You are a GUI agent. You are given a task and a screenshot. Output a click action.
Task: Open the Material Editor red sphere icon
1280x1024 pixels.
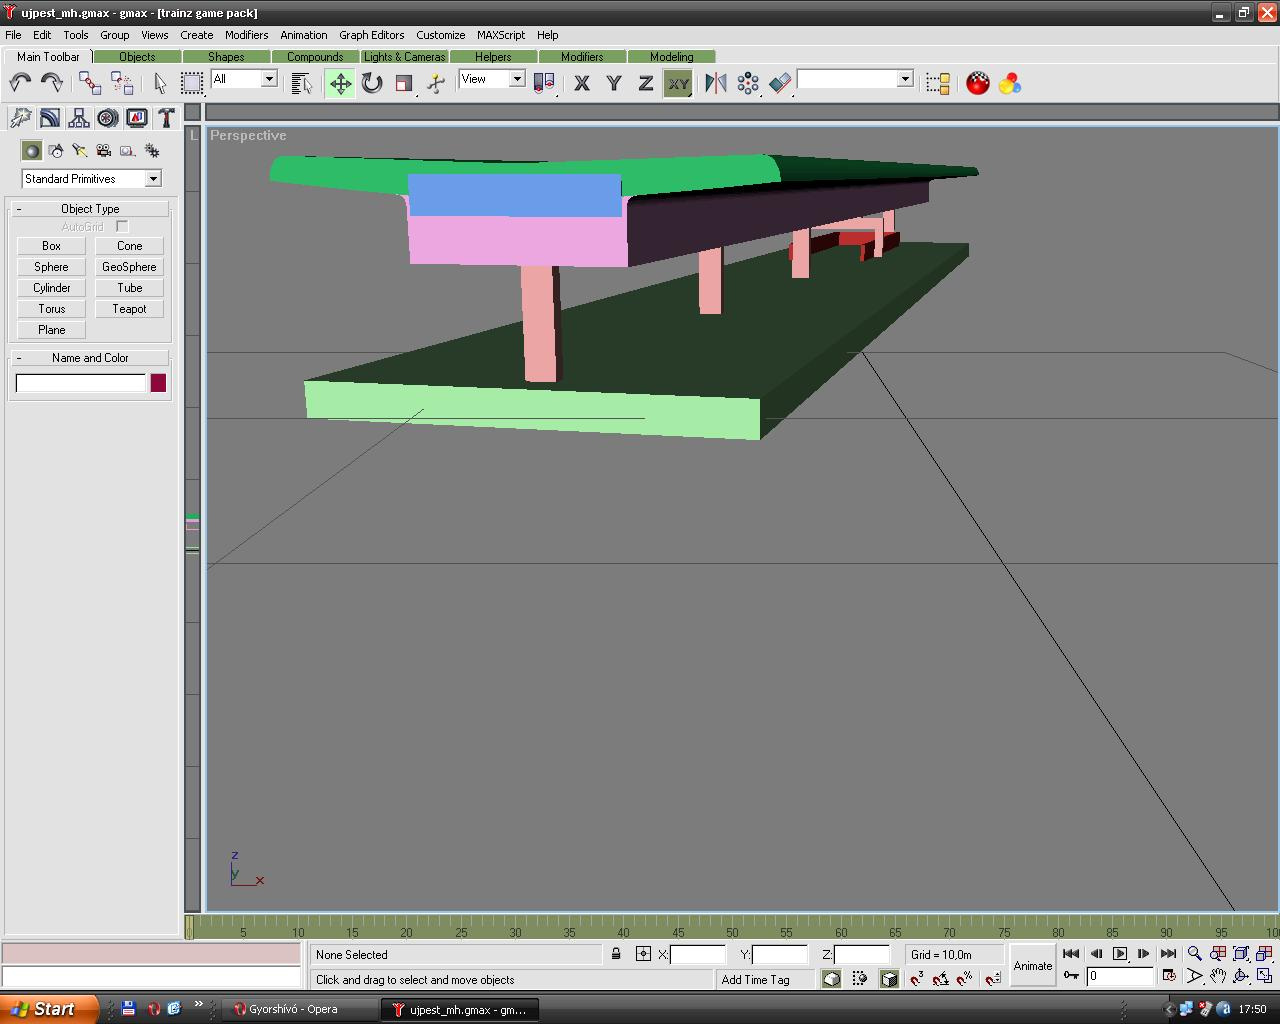click(x=978, y=83)
